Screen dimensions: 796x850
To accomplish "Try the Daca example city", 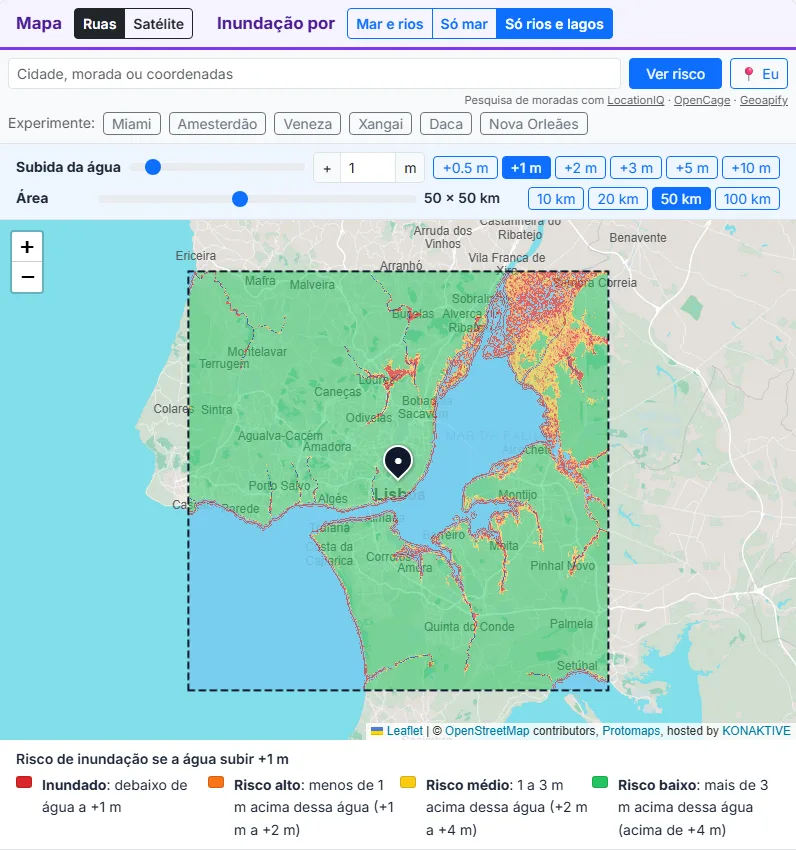I will (446, 124).
